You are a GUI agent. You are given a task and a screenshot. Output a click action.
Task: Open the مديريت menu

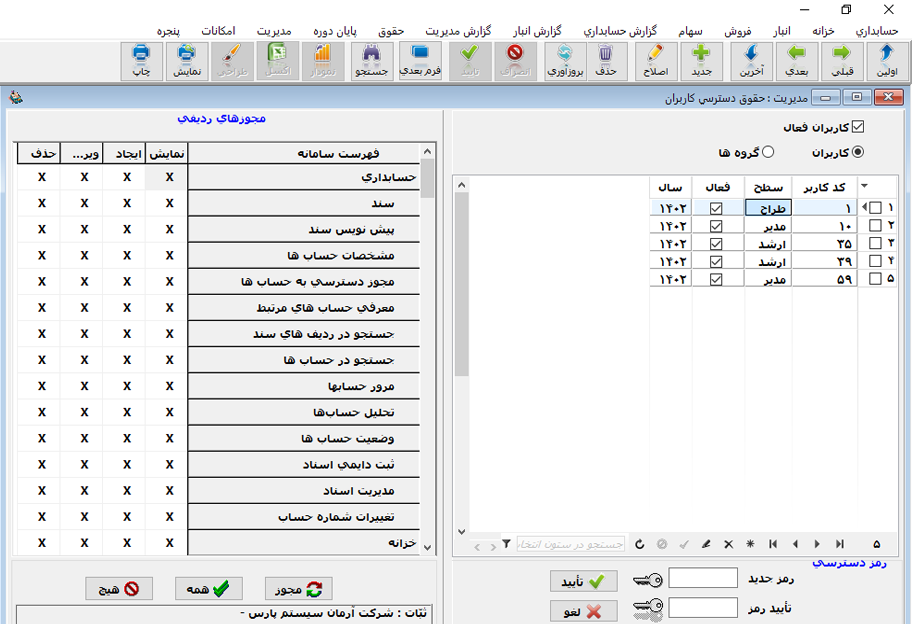tap(274, 31)
